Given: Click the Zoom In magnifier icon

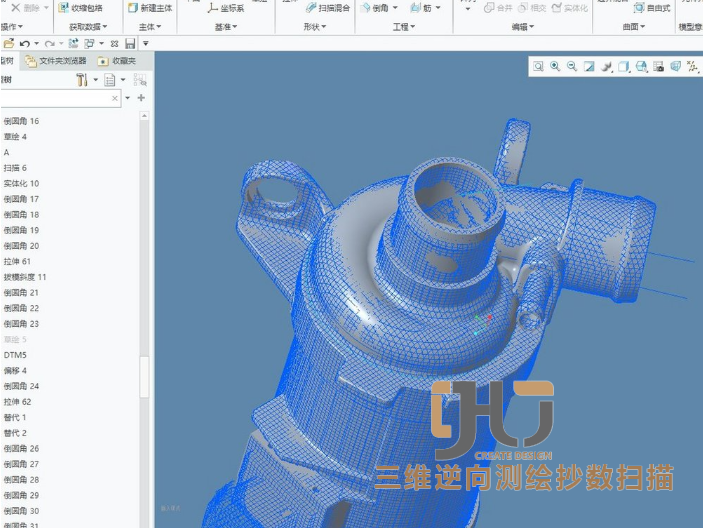Looking at the screenshot, I should coord(555,66).
